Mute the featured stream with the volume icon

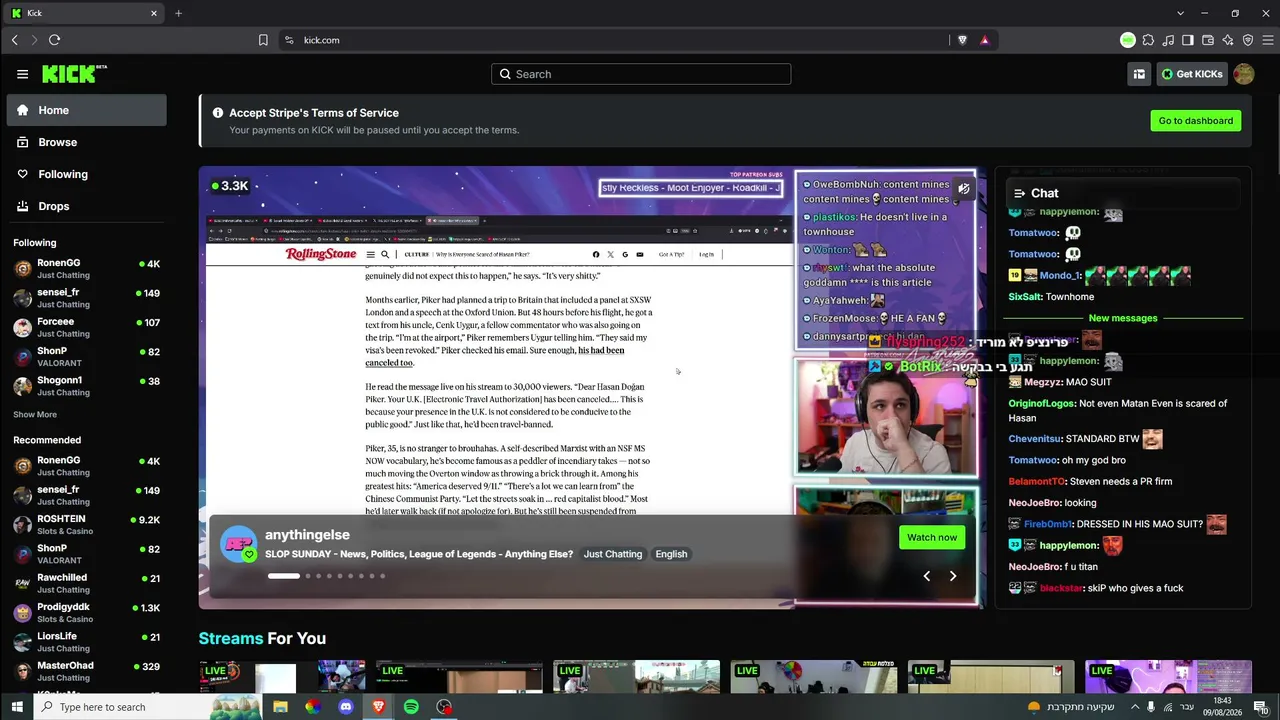963,188
